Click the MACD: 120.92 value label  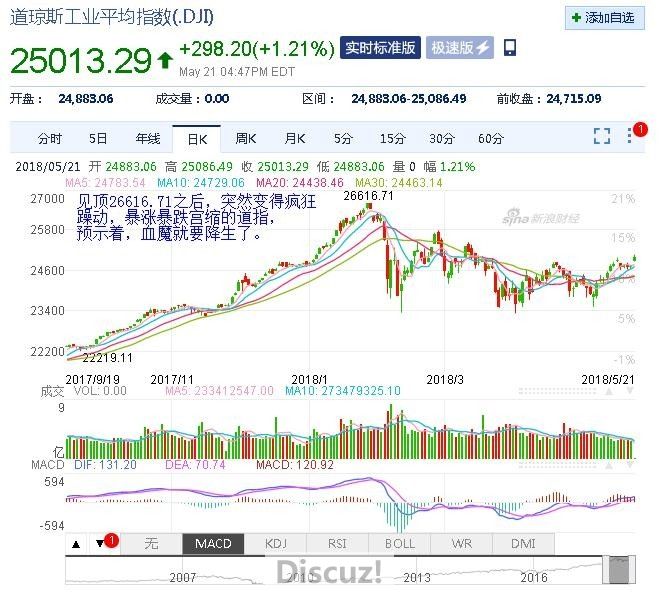tap(295, 465)
